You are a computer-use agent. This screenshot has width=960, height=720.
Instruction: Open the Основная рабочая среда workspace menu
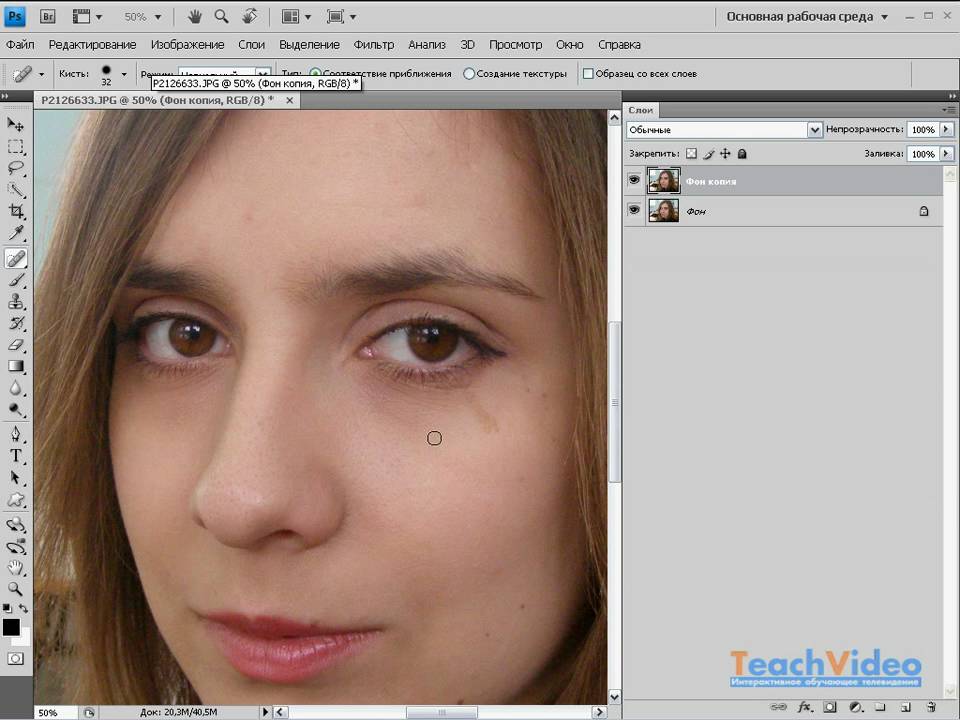click(806, 17)
